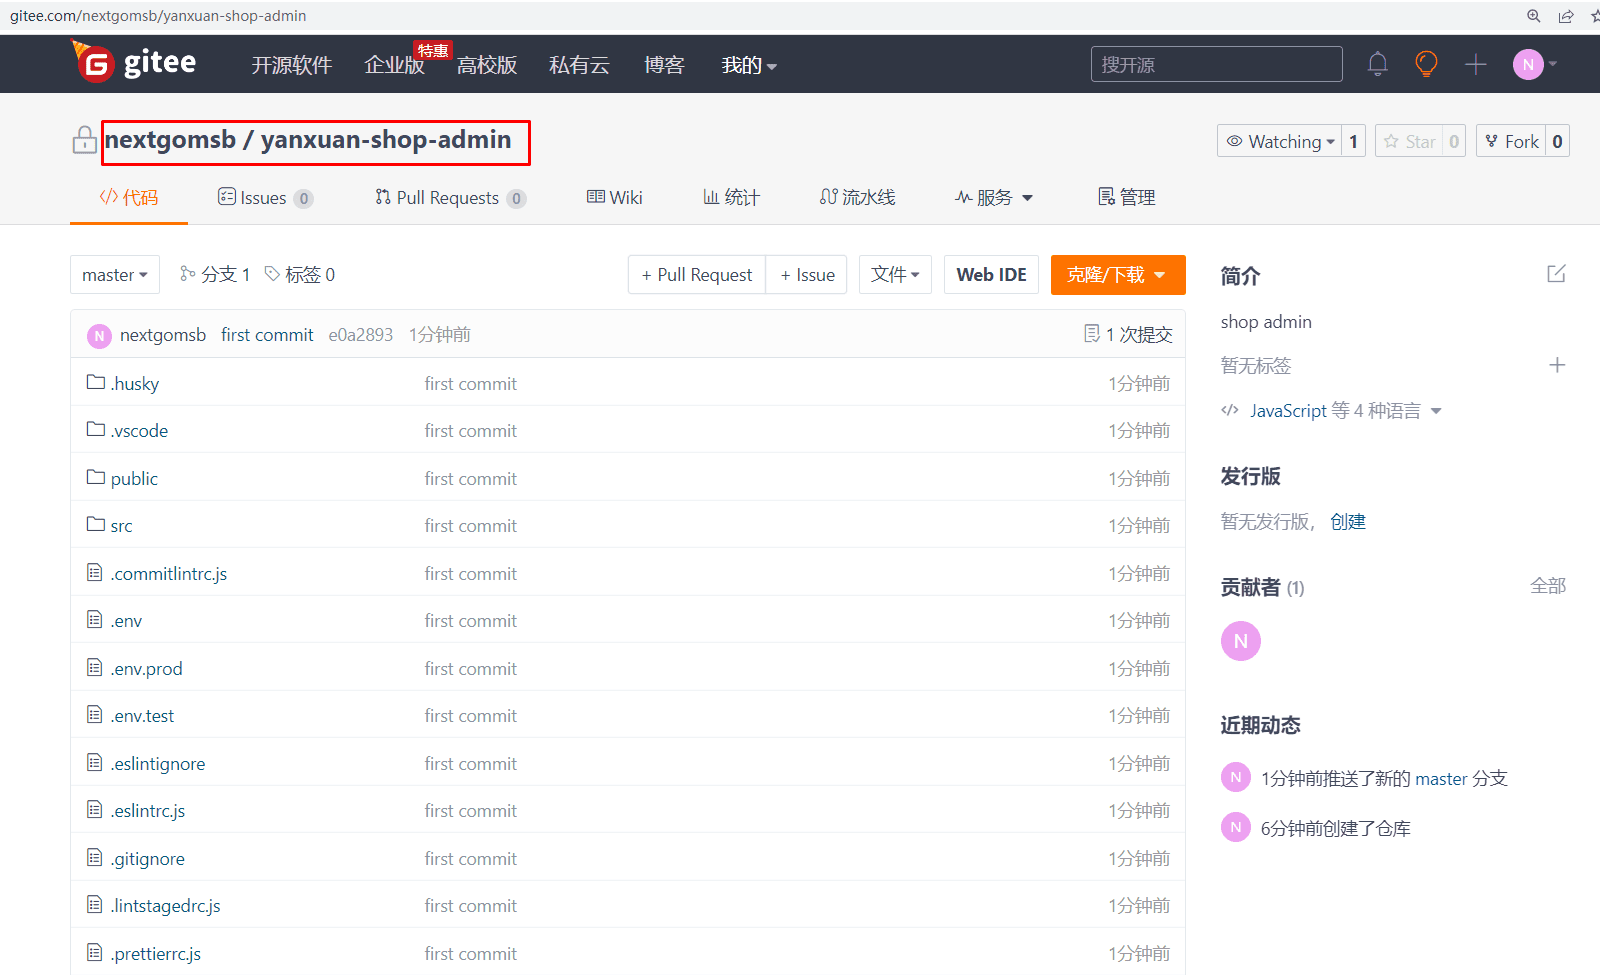The image size is (1600, 975).
Task: Open the master branch selector
Action: tap(115, 275)
